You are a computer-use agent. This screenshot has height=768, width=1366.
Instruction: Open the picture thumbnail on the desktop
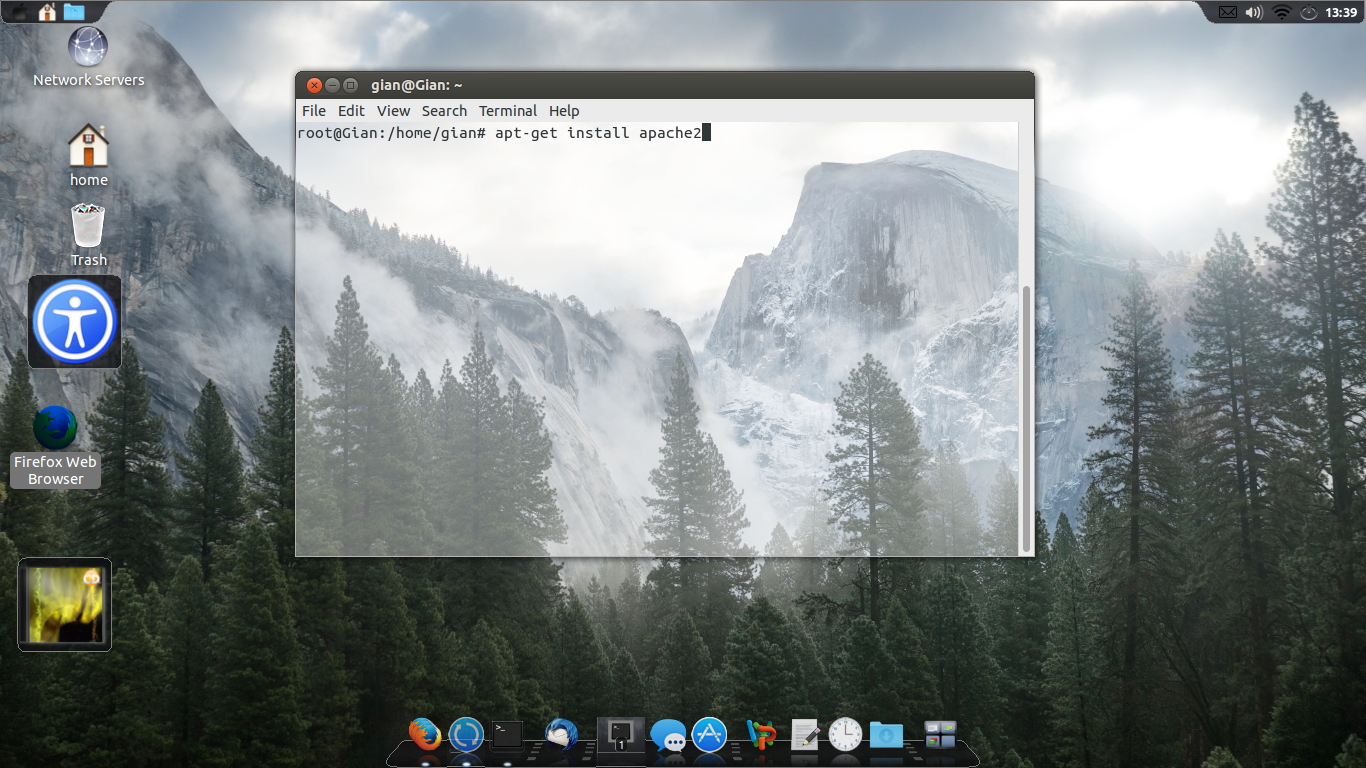click(64, 604)
